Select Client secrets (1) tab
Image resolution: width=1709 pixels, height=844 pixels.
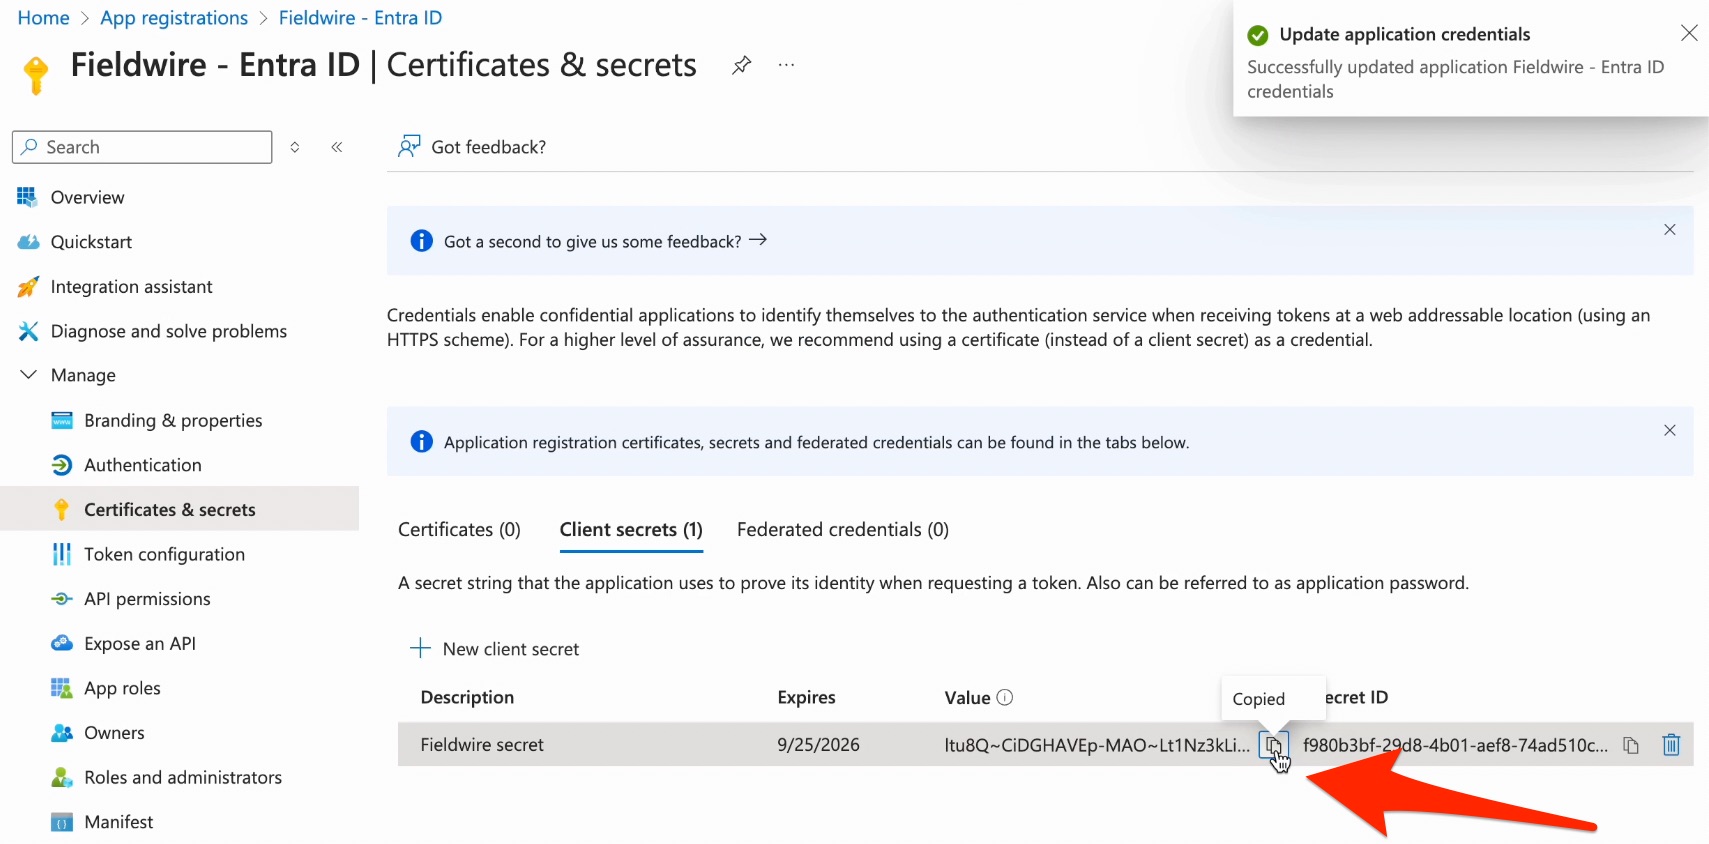631,530
